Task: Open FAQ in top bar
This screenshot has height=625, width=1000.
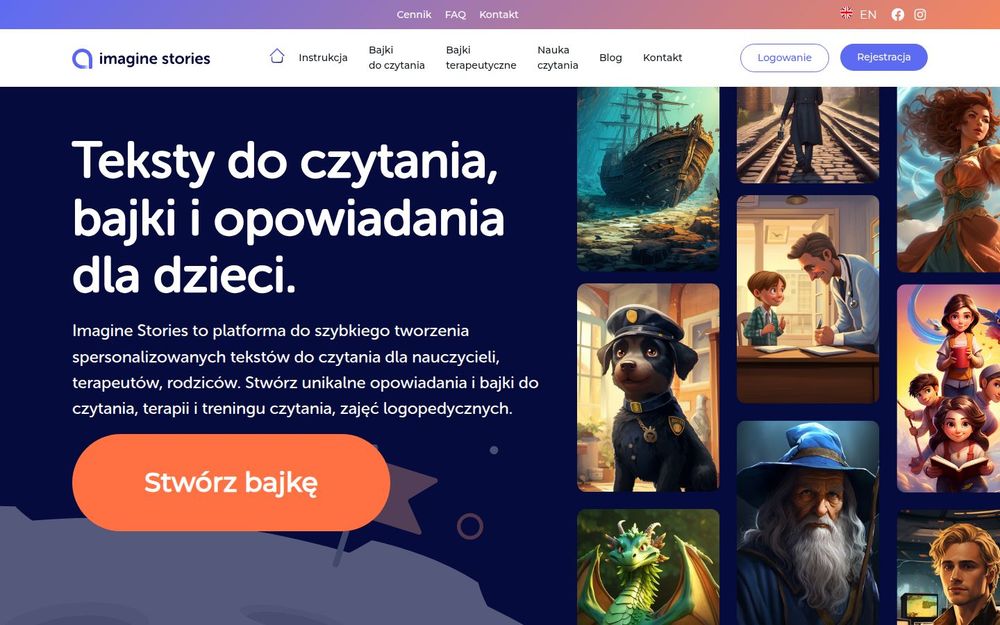Action: click(x=455, y=14)
